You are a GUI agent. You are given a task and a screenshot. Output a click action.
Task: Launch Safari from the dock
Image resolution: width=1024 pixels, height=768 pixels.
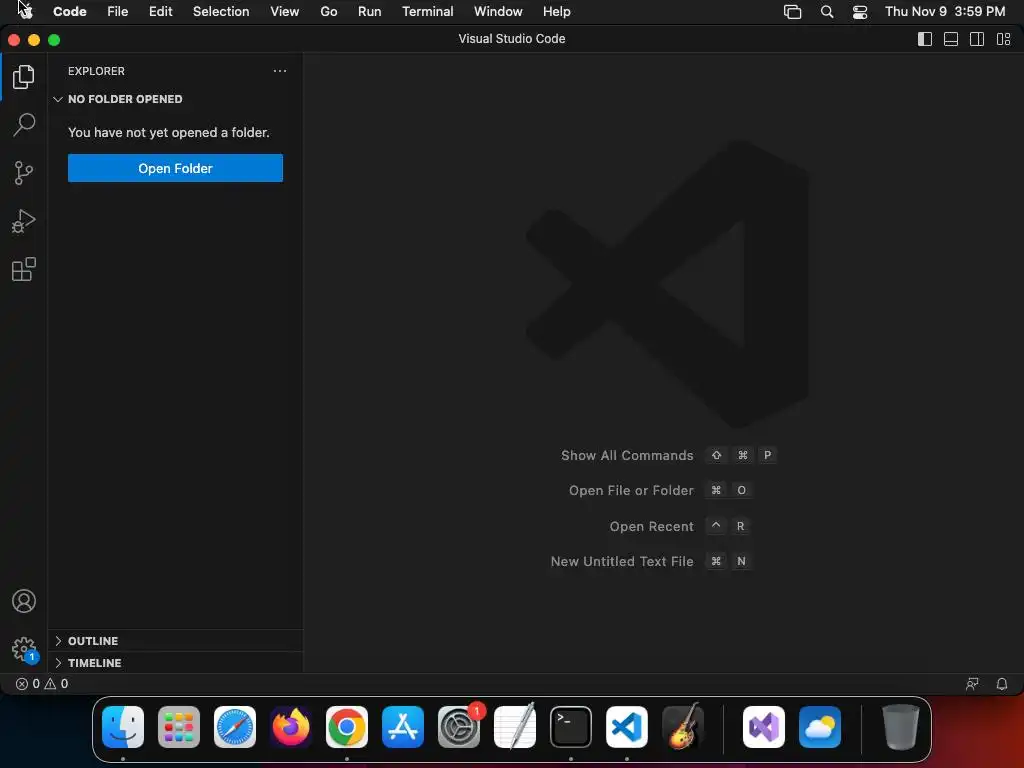235,727
